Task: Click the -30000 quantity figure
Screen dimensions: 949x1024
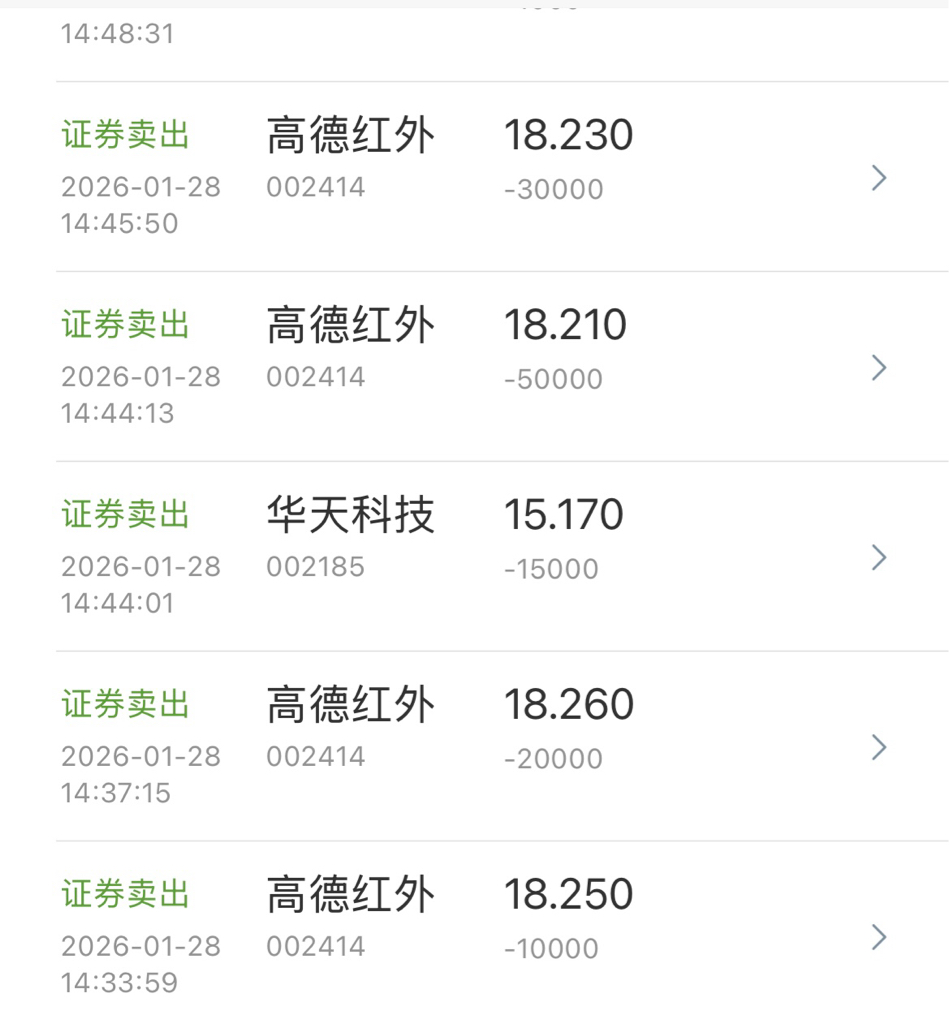Action: pyautogui.click(x=553, y=190)
